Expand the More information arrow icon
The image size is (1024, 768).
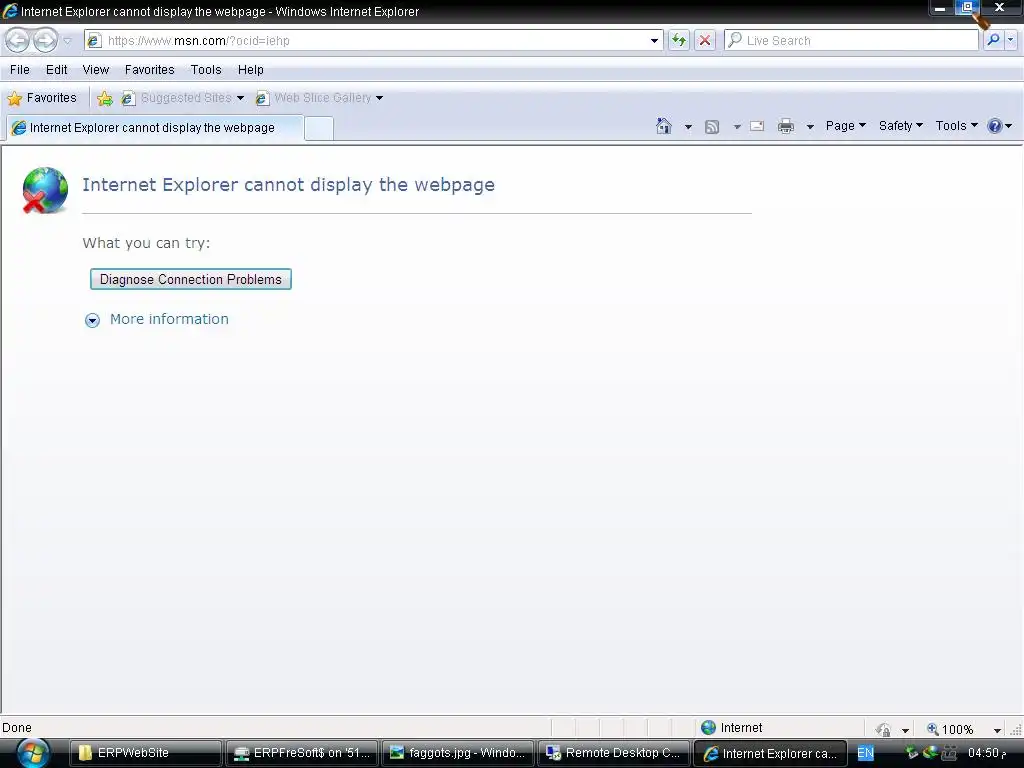[x=92, y=320]
